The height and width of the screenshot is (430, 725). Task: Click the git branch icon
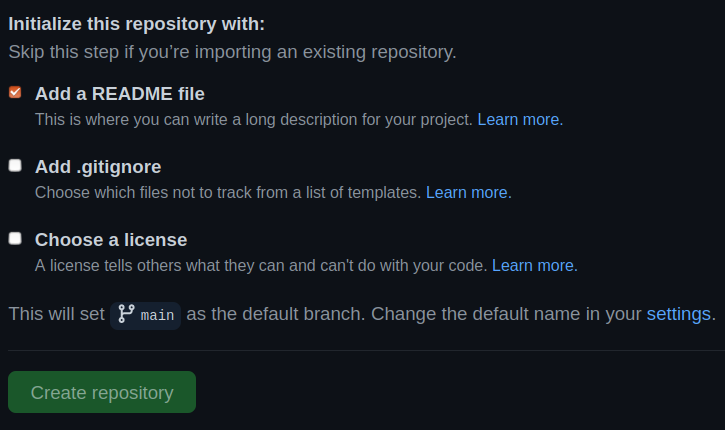click(126, 314)
